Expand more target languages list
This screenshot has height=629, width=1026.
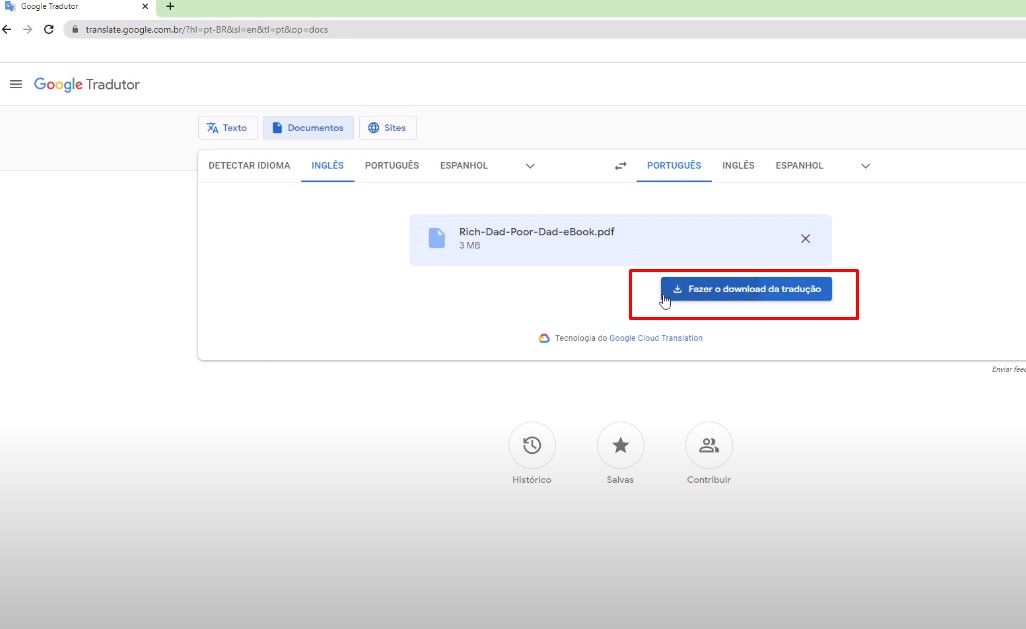(866, 166)
